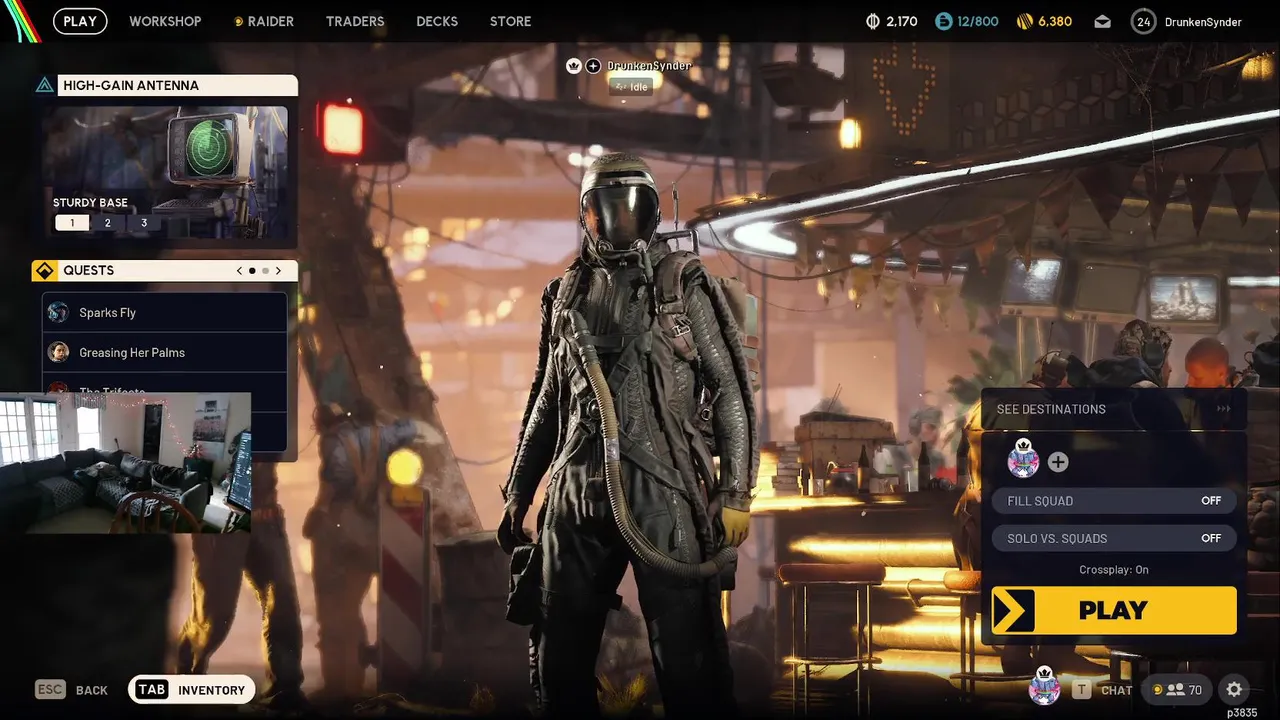
Task: Click the yellow chevron on the PLAY button
Action: (1013, 610)
